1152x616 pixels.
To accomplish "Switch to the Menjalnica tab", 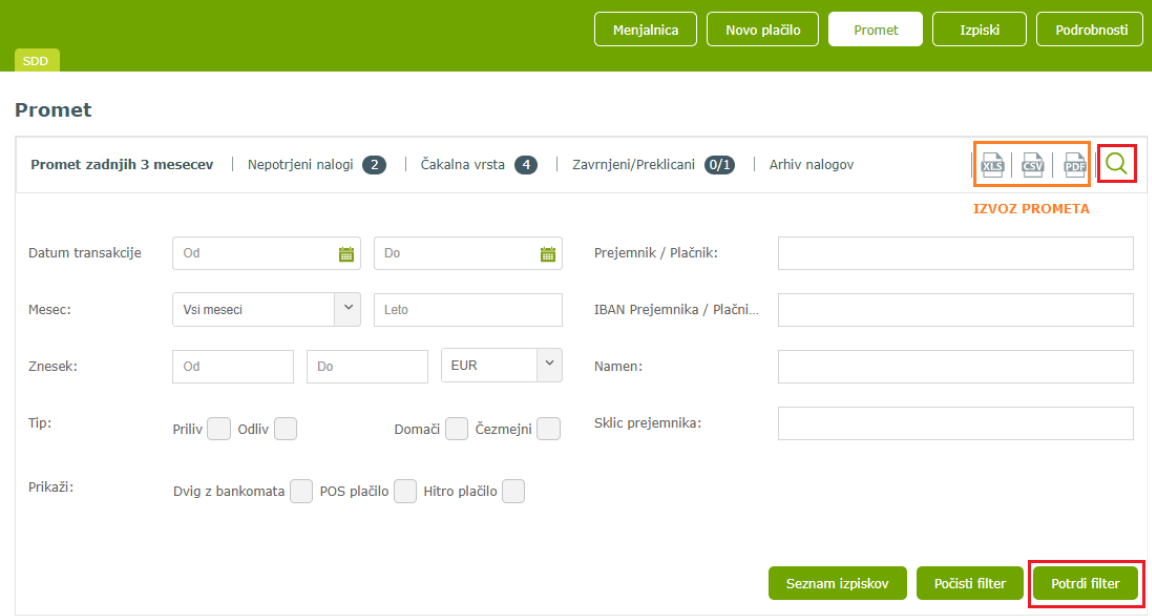I will (x=645, y=30).
